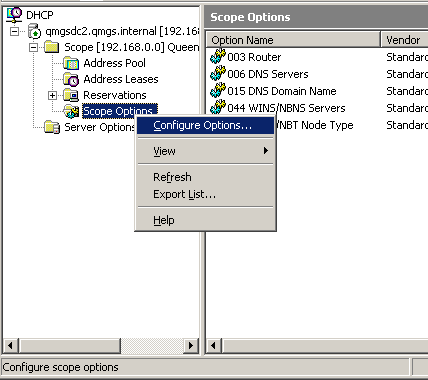The height and width of the screenshot is (380, 428).
Task: Select Scope [192.168.0.0] label
Action: [131, 47]
